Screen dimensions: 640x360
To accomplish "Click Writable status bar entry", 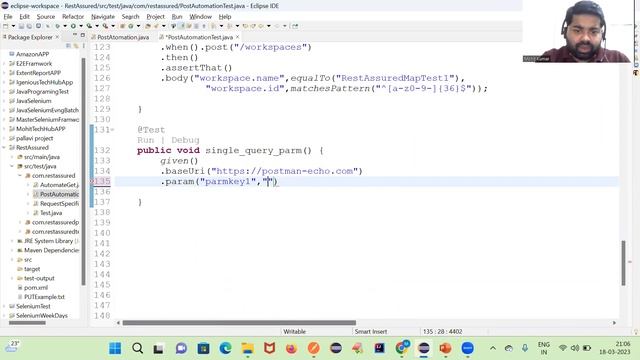I will [x=294, y=331].
